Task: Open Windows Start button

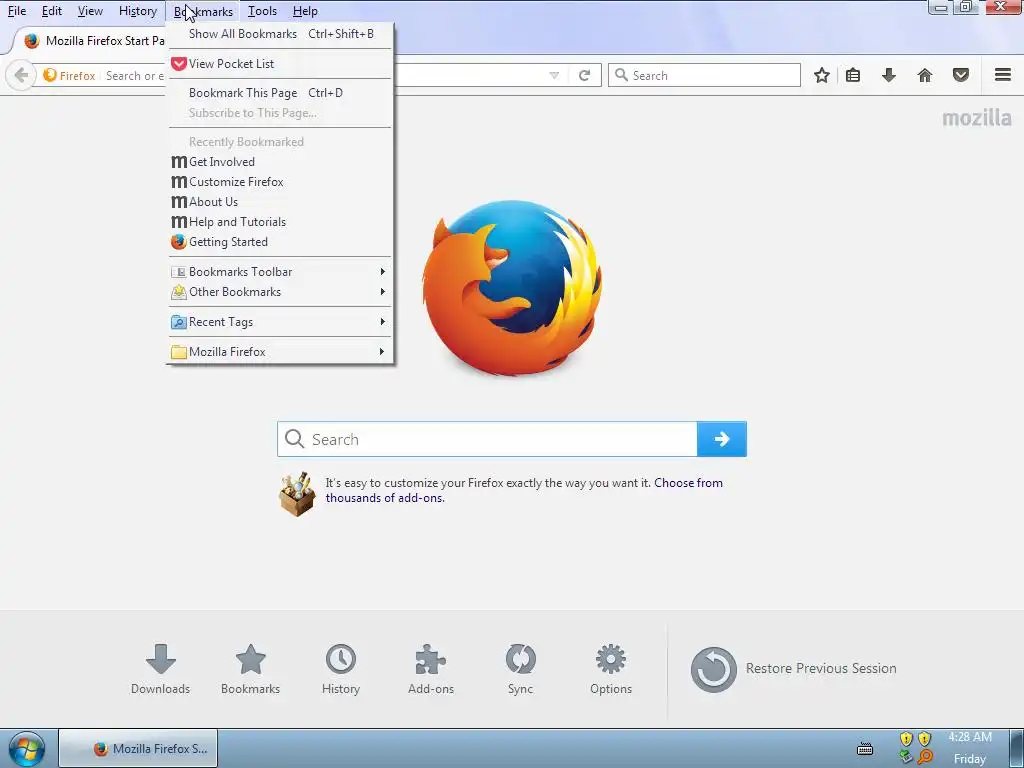Action: (x=26, y=749)
